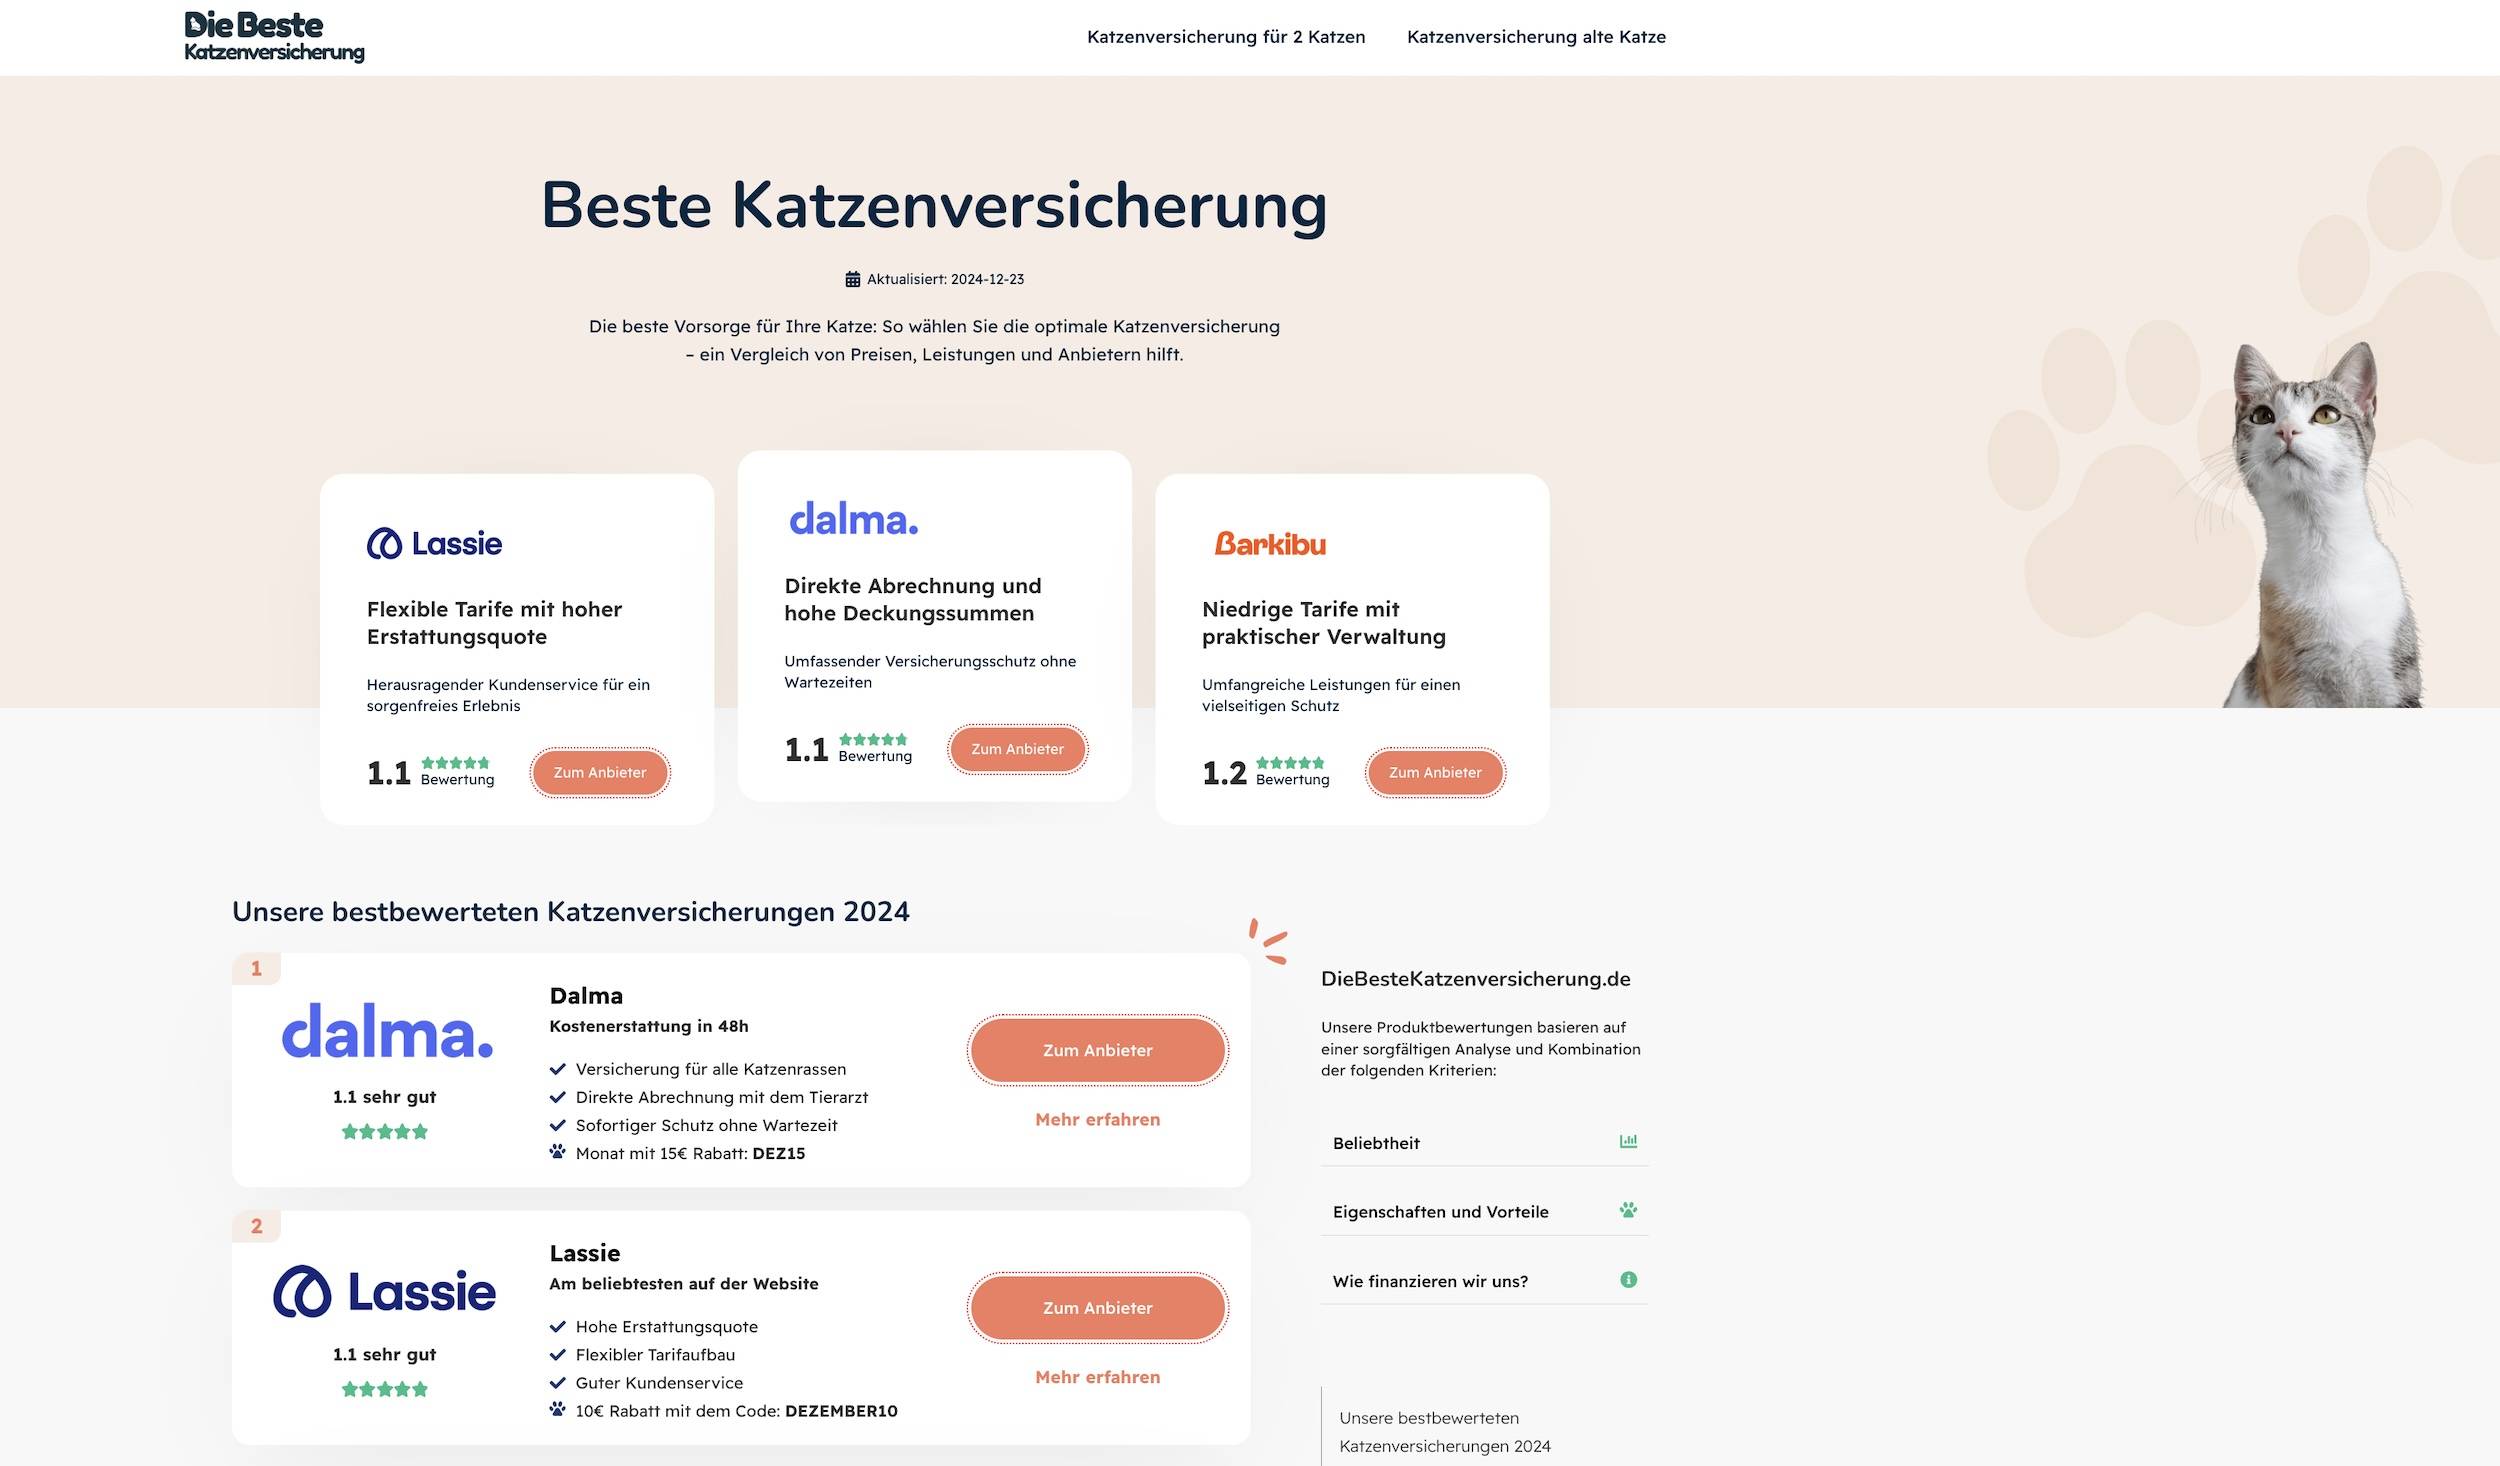
Task: Open Mehr erfahren link for Dalma
Action: click(x=1097, y=1120)
